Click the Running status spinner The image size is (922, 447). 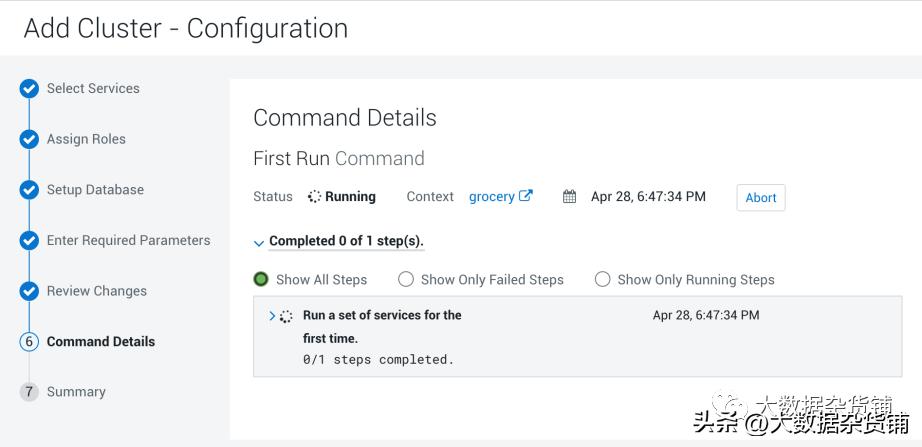click(x=314, y=197)
